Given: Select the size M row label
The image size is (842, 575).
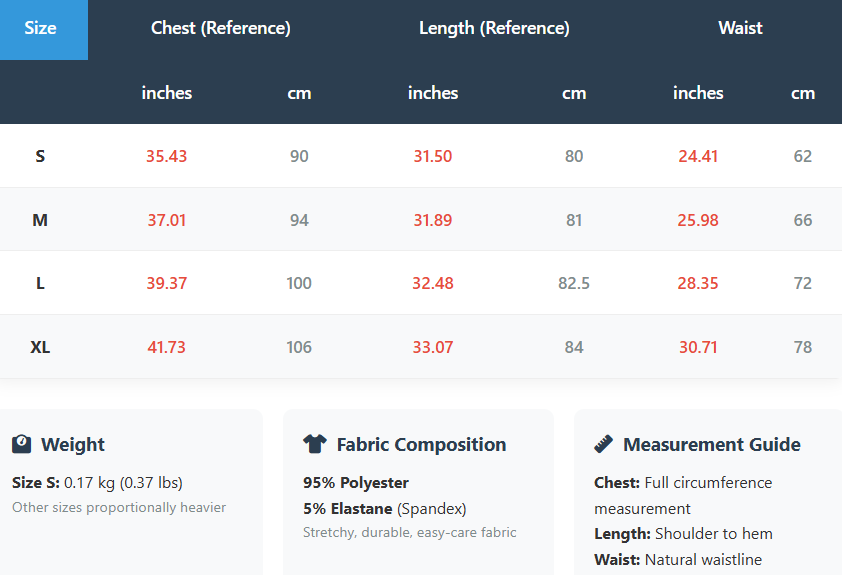Looking at the screenshot, I should 40,220.
